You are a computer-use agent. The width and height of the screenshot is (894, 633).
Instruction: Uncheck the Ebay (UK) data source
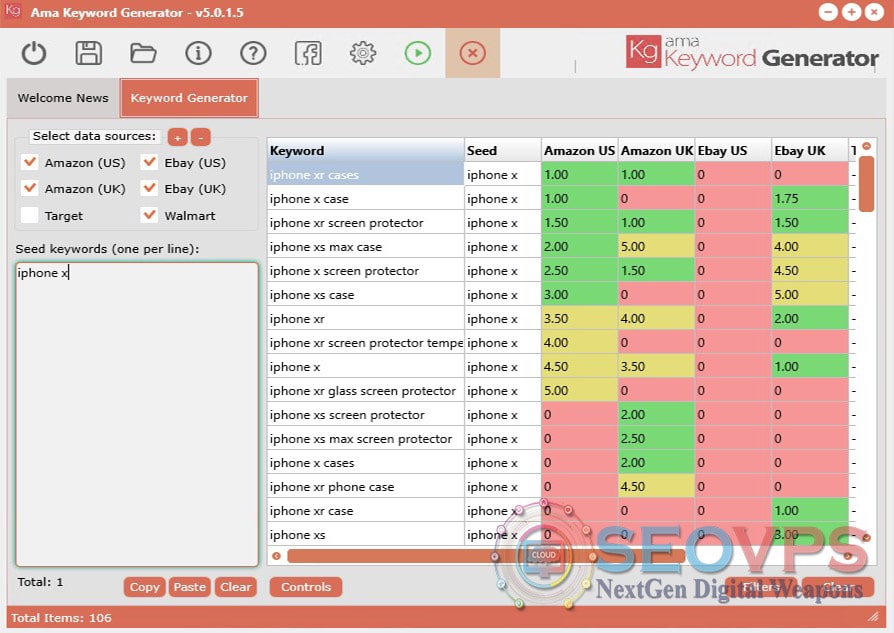pyautogui.click(x=149, y=188)
